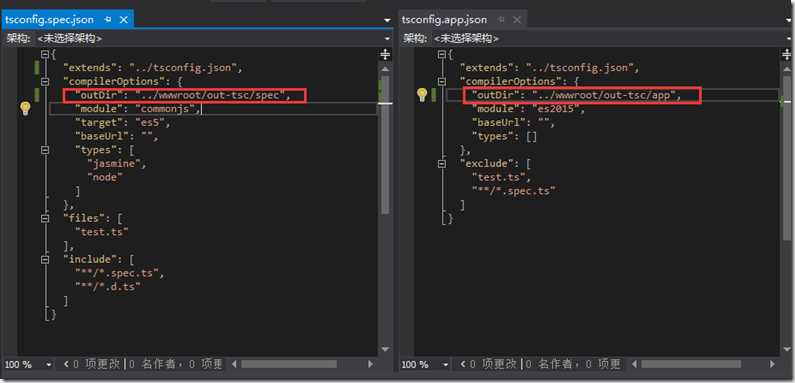This screenshot has width=795, height=383.
Task: Click the "extends" line in tsconfig.spec.json
Action: tap(154, 67)
